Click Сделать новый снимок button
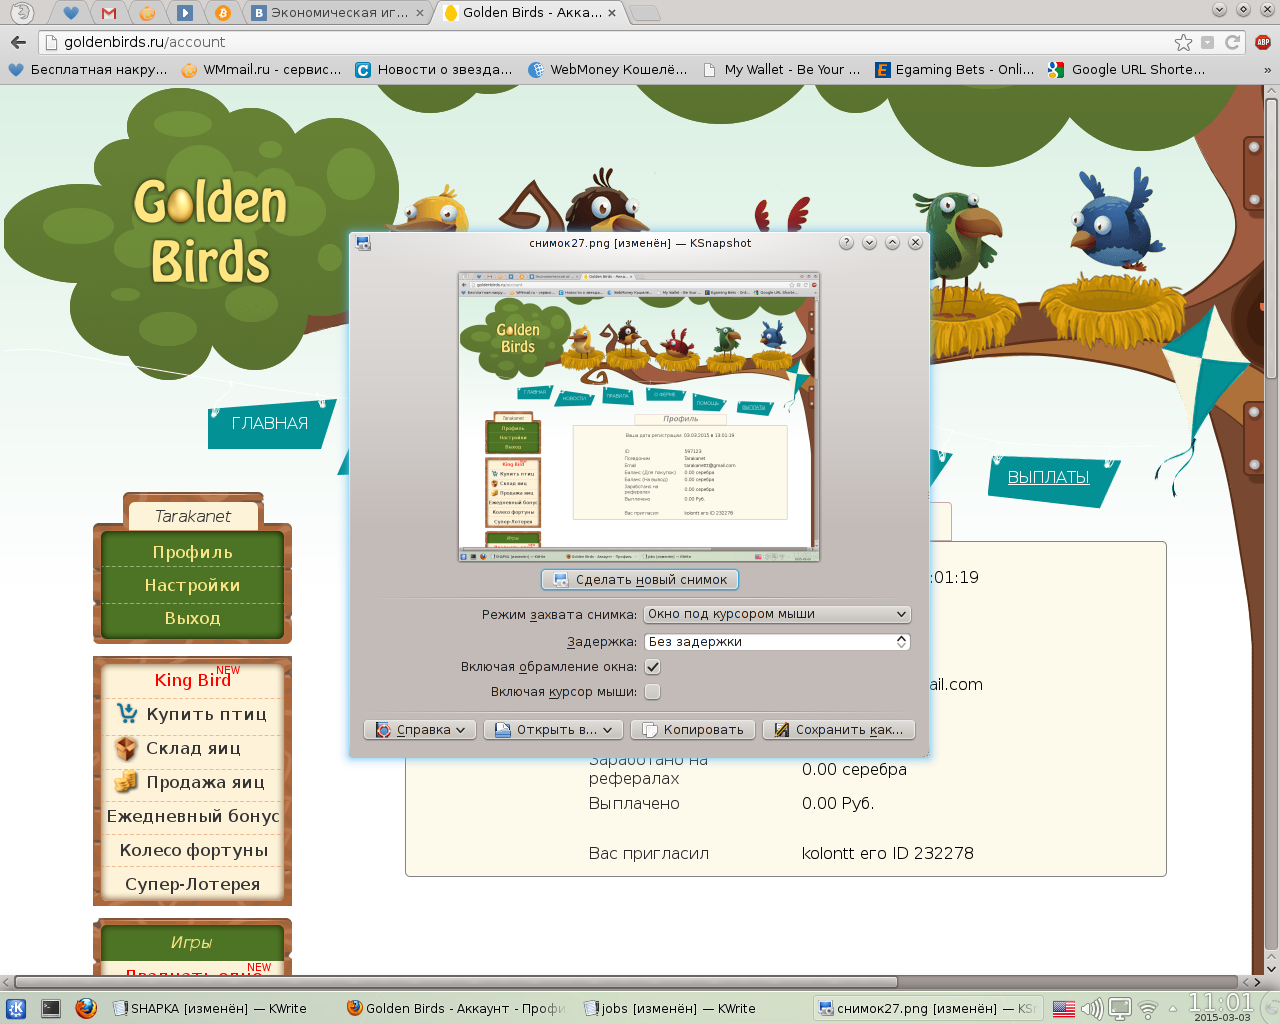This screenshot has height=1024, width=1280. (640, 580)
